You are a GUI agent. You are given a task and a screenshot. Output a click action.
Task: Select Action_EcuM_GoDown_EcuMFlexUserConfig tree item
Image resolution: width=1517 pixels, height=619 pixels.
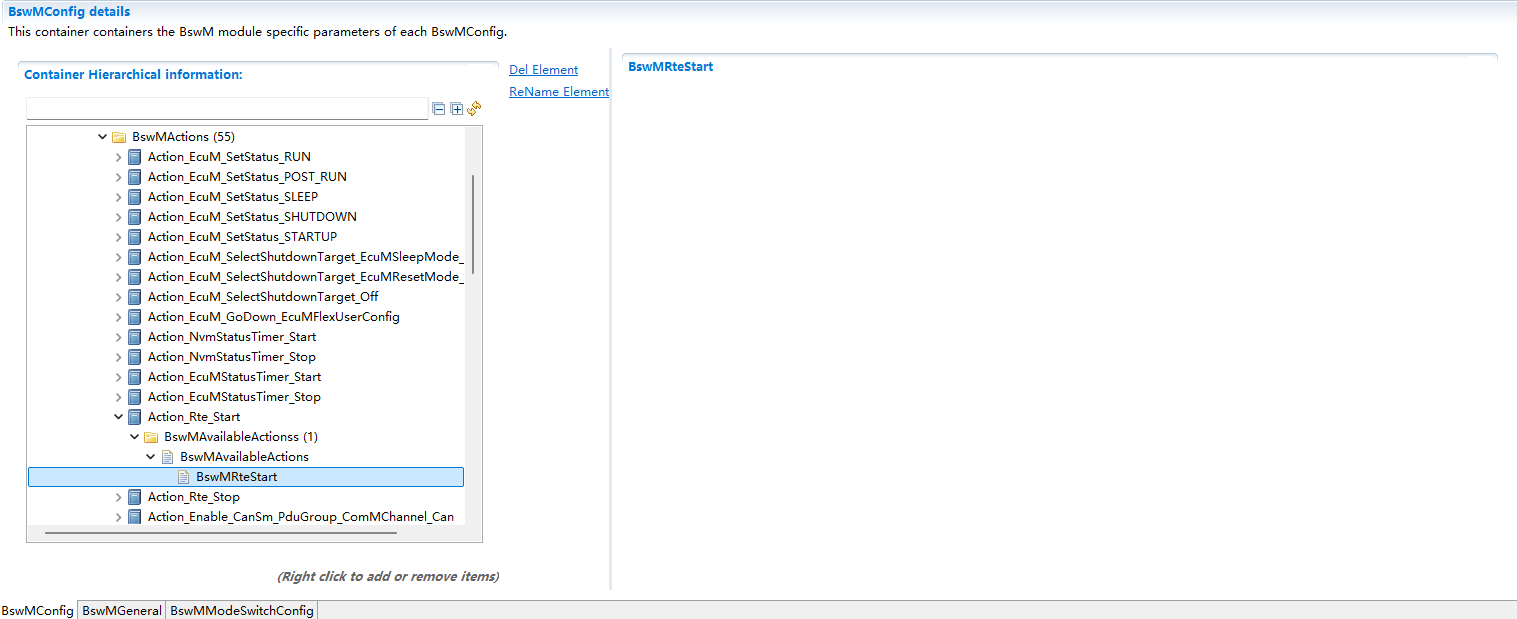point(273,317)
